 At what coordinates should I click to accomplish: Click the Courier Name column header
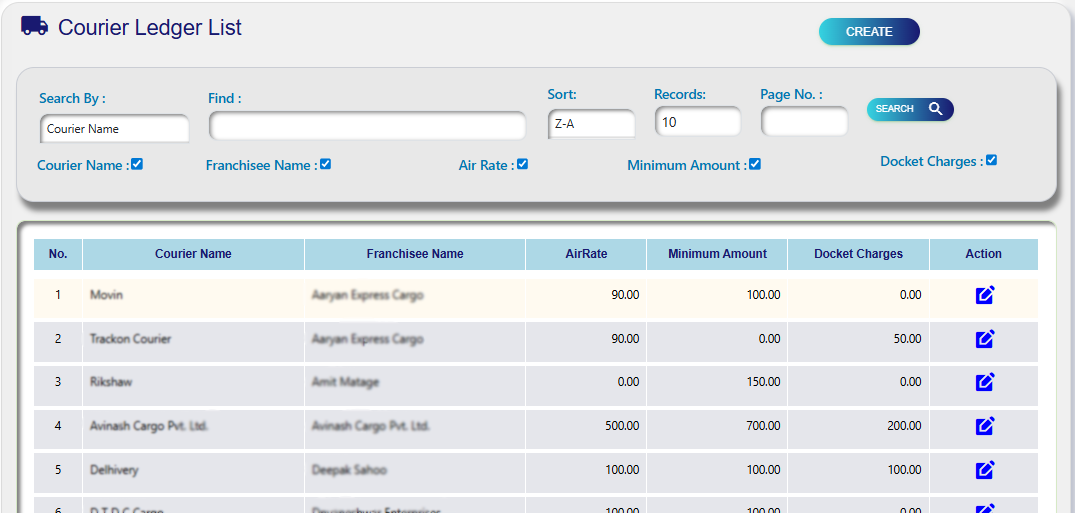coord(193,254)
